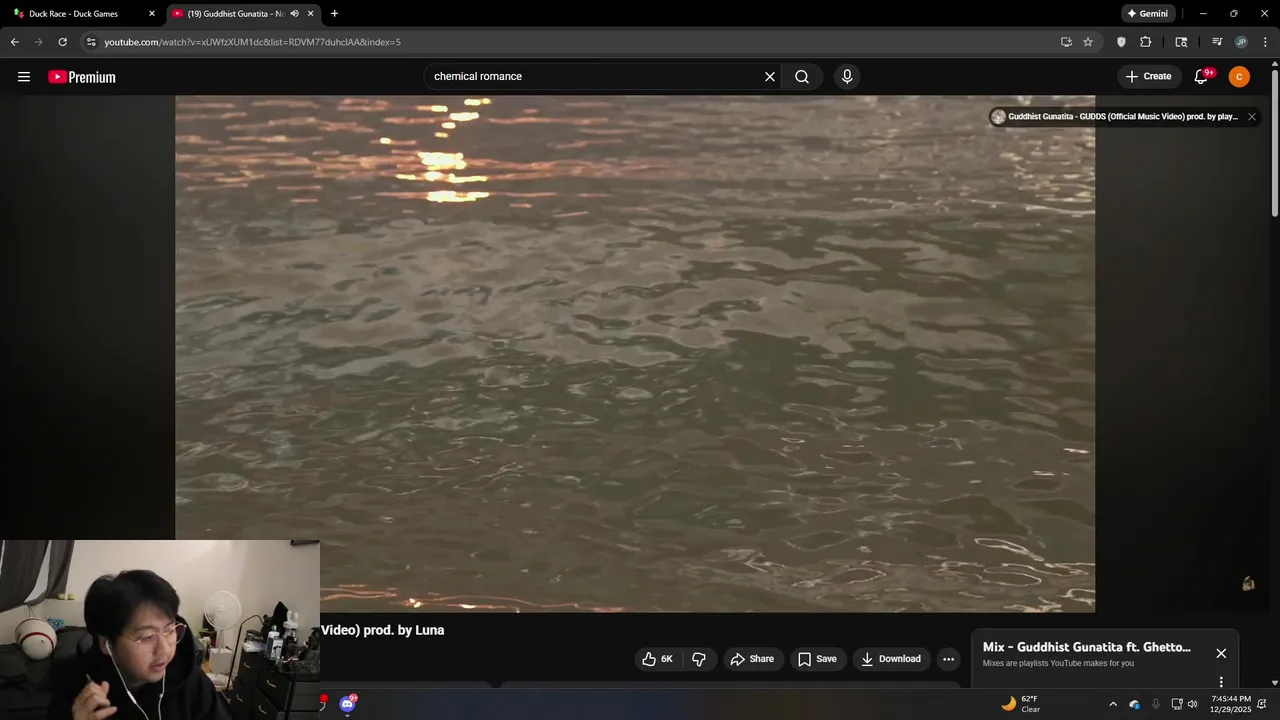Image resolution: width=1280 pixels, height=720 pixels.
Task: Open the OneDrive tray icon
Action: [1134, 704]
